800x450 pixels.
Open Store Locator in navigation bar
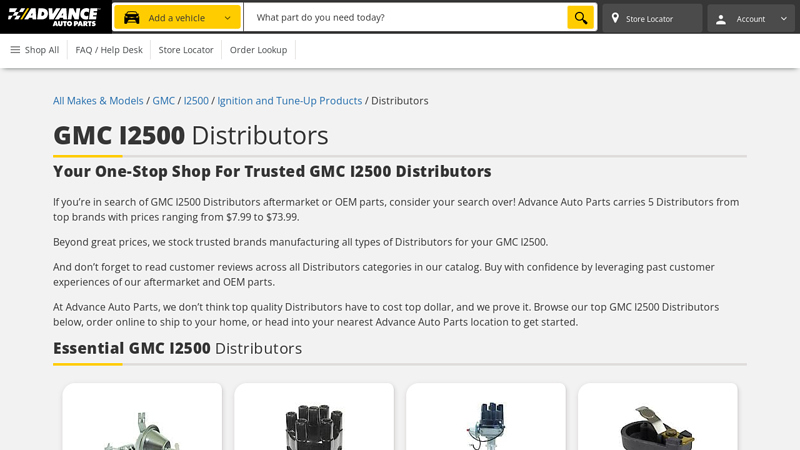click(x=186, y=50)
